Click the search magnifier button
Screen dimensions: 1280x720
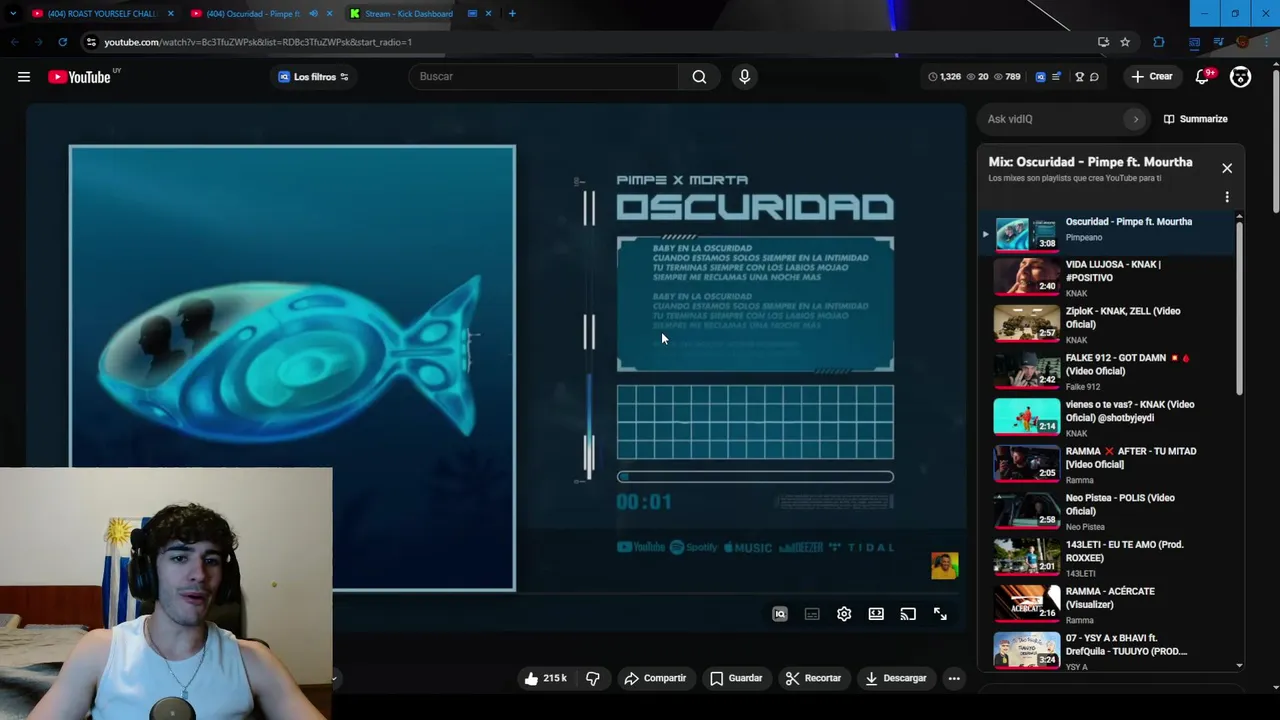(x=699, y=77)
